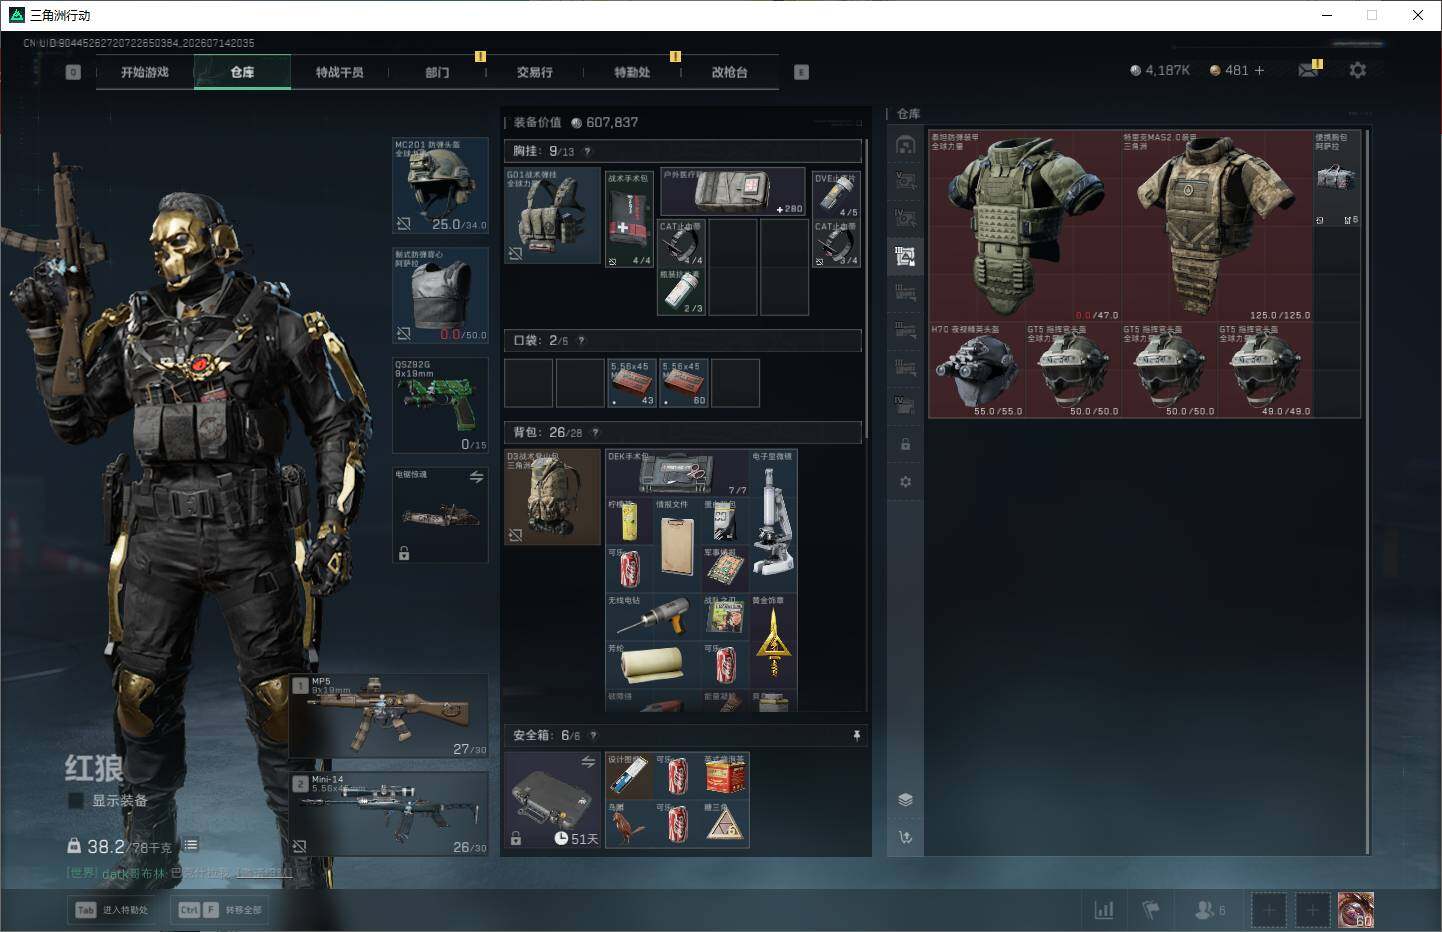Image resolution: width=1442 pixels, height=932 pixels.
Task: Click the warehouse auto-sort icon at sidebar bottom
Action: (905, 837)
